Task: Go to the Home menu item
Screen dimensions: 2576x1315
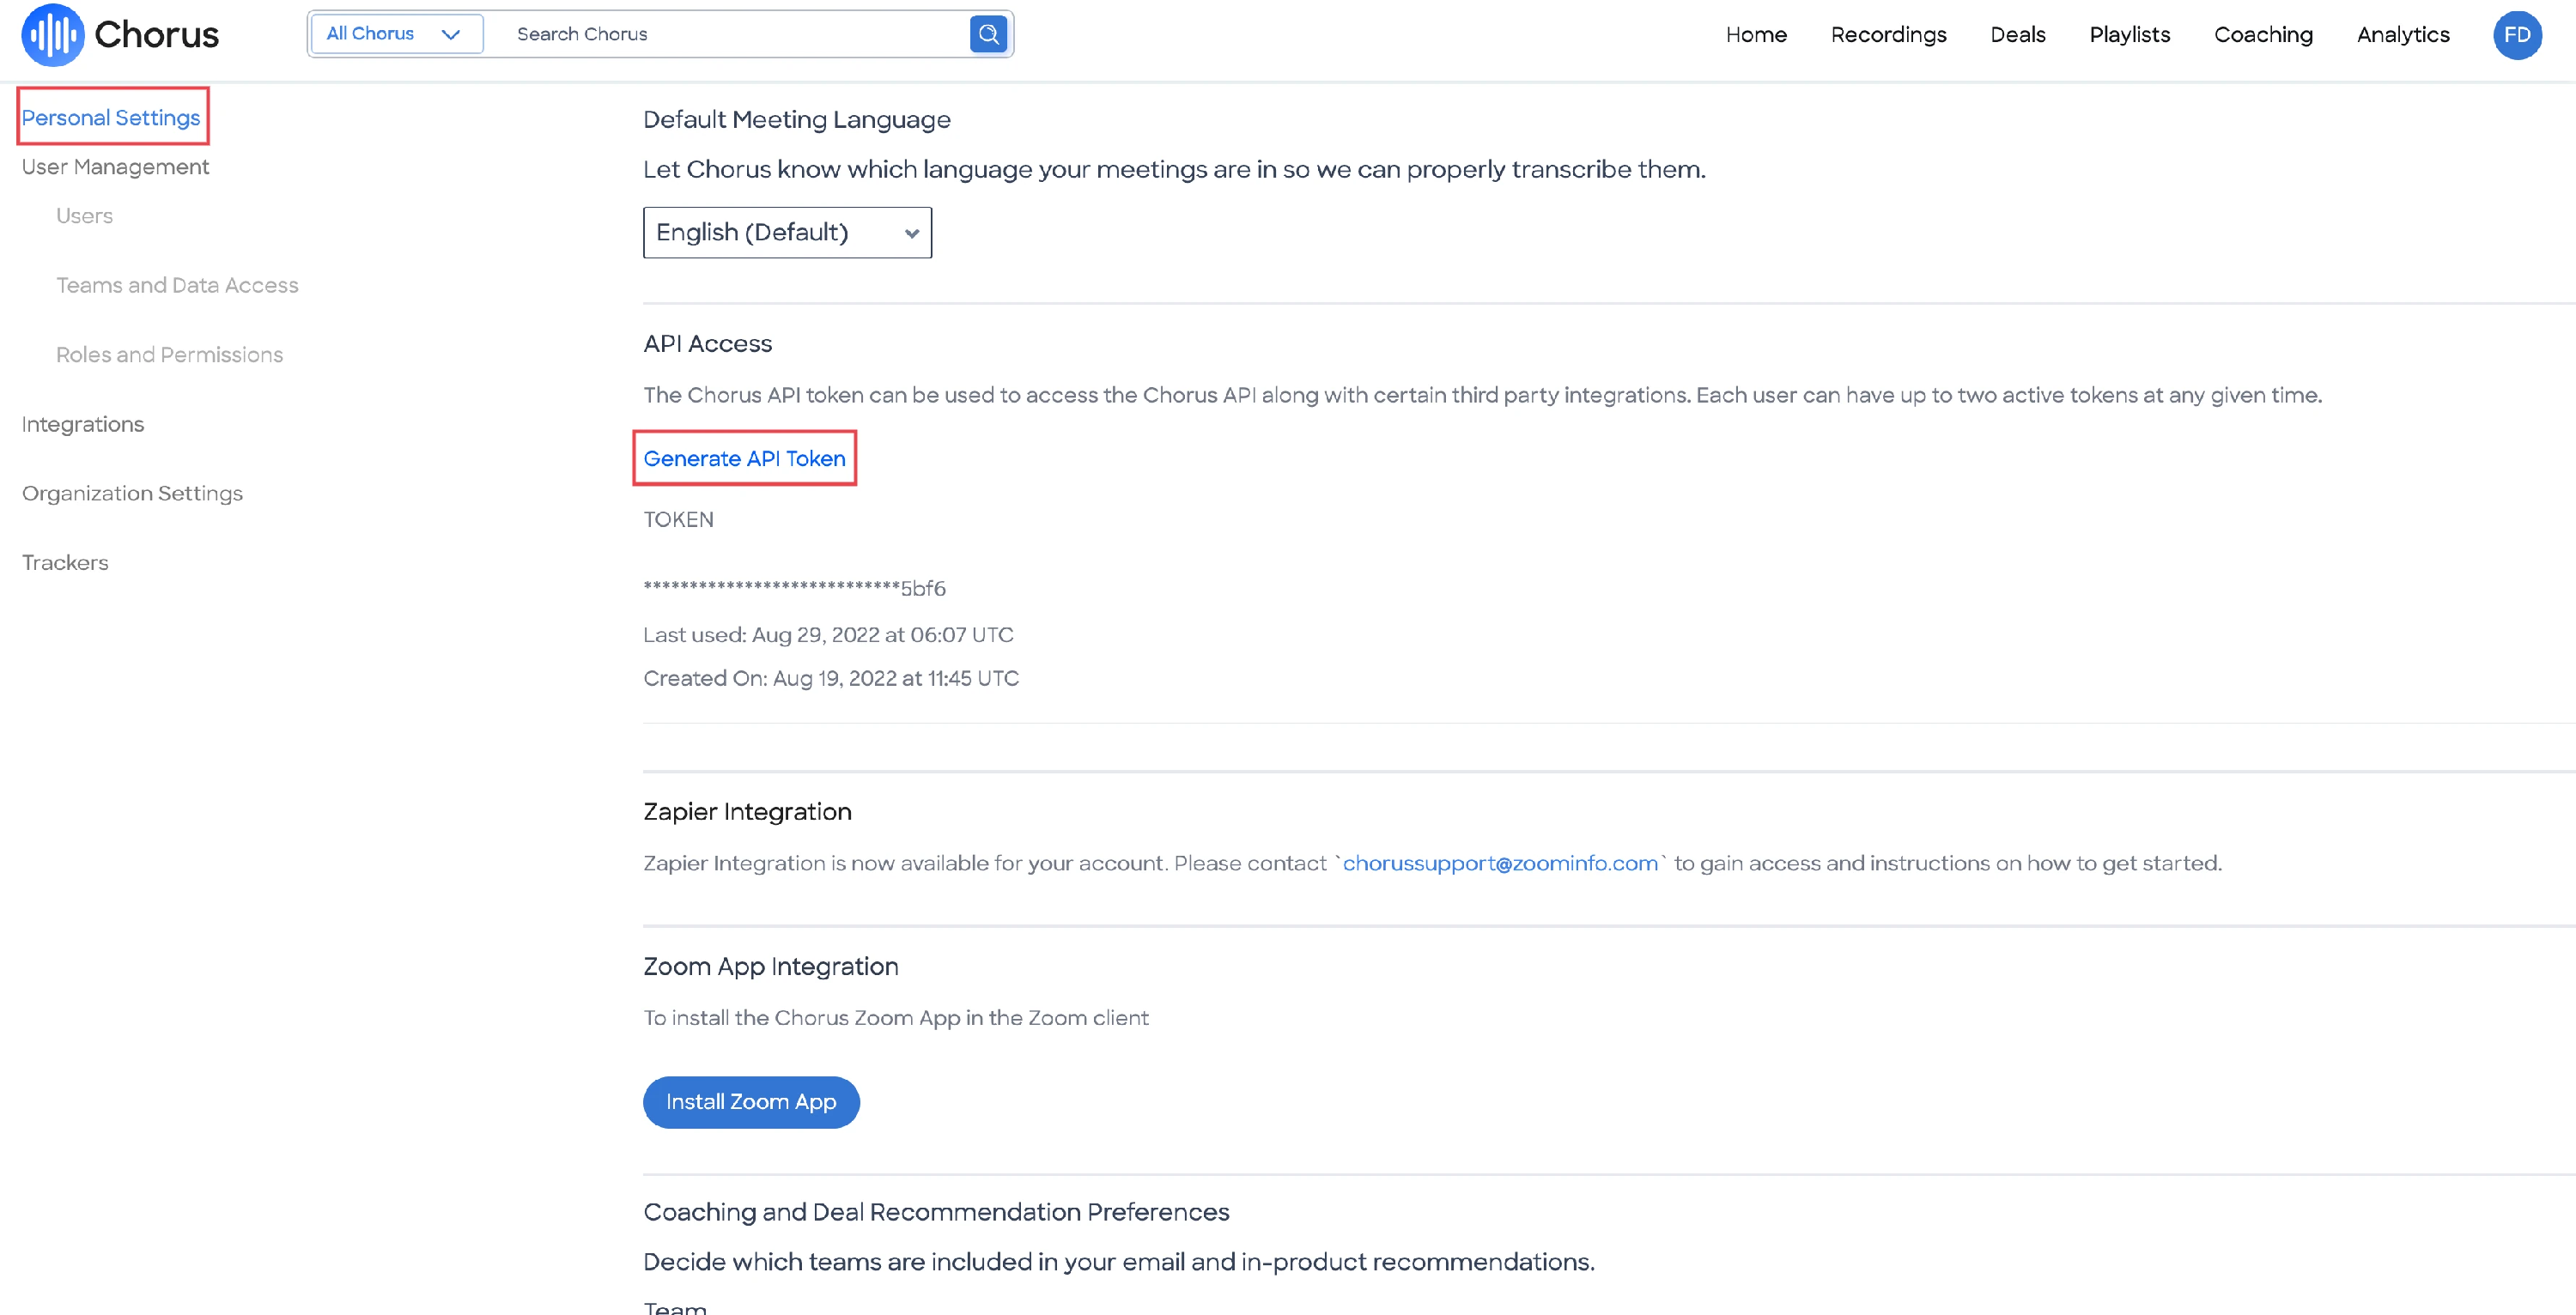Action: coord(1755,35)
